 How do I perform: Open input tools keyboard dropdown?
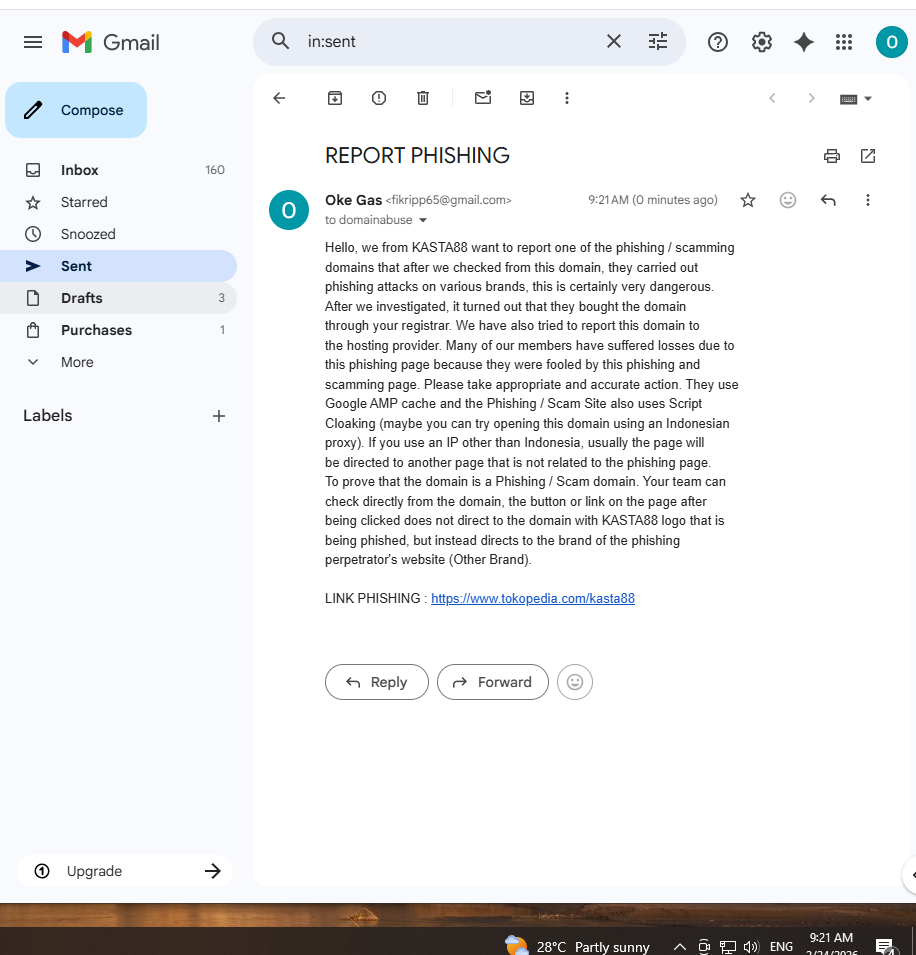pos(856,99)
